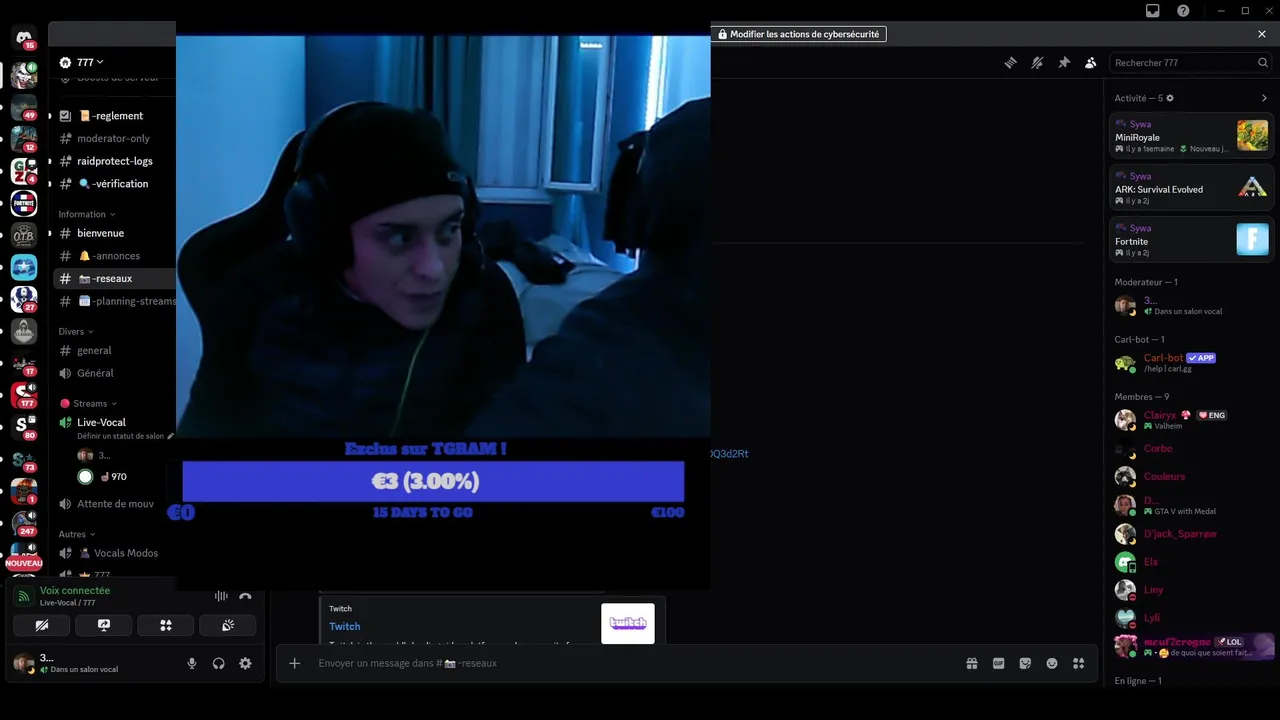Mute microphone in user panel
1280x720 pixels.
pos(192,663)
